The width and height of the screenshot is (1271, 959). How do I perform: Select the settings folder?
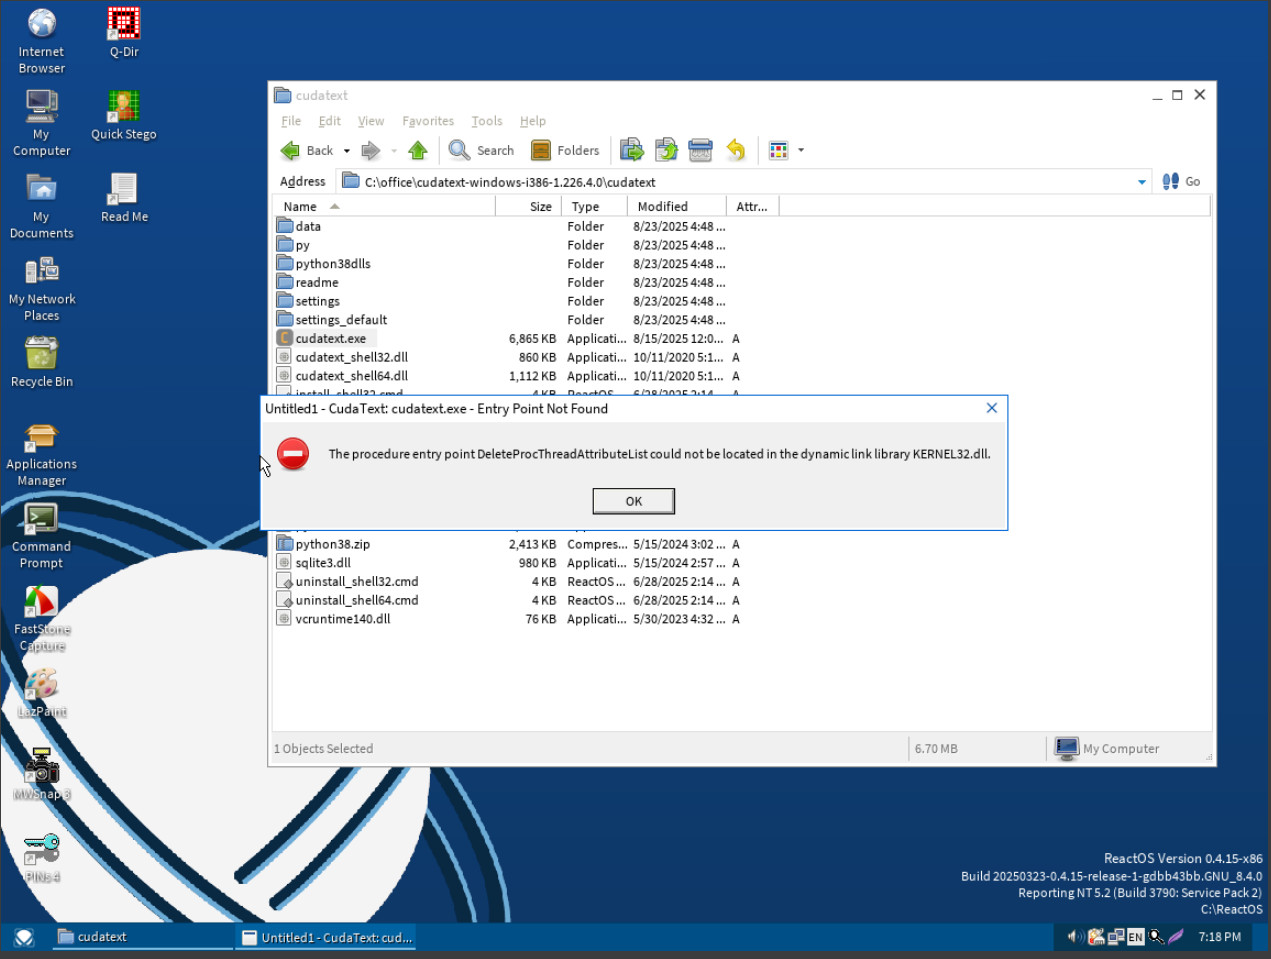click(x=308, y=301)
